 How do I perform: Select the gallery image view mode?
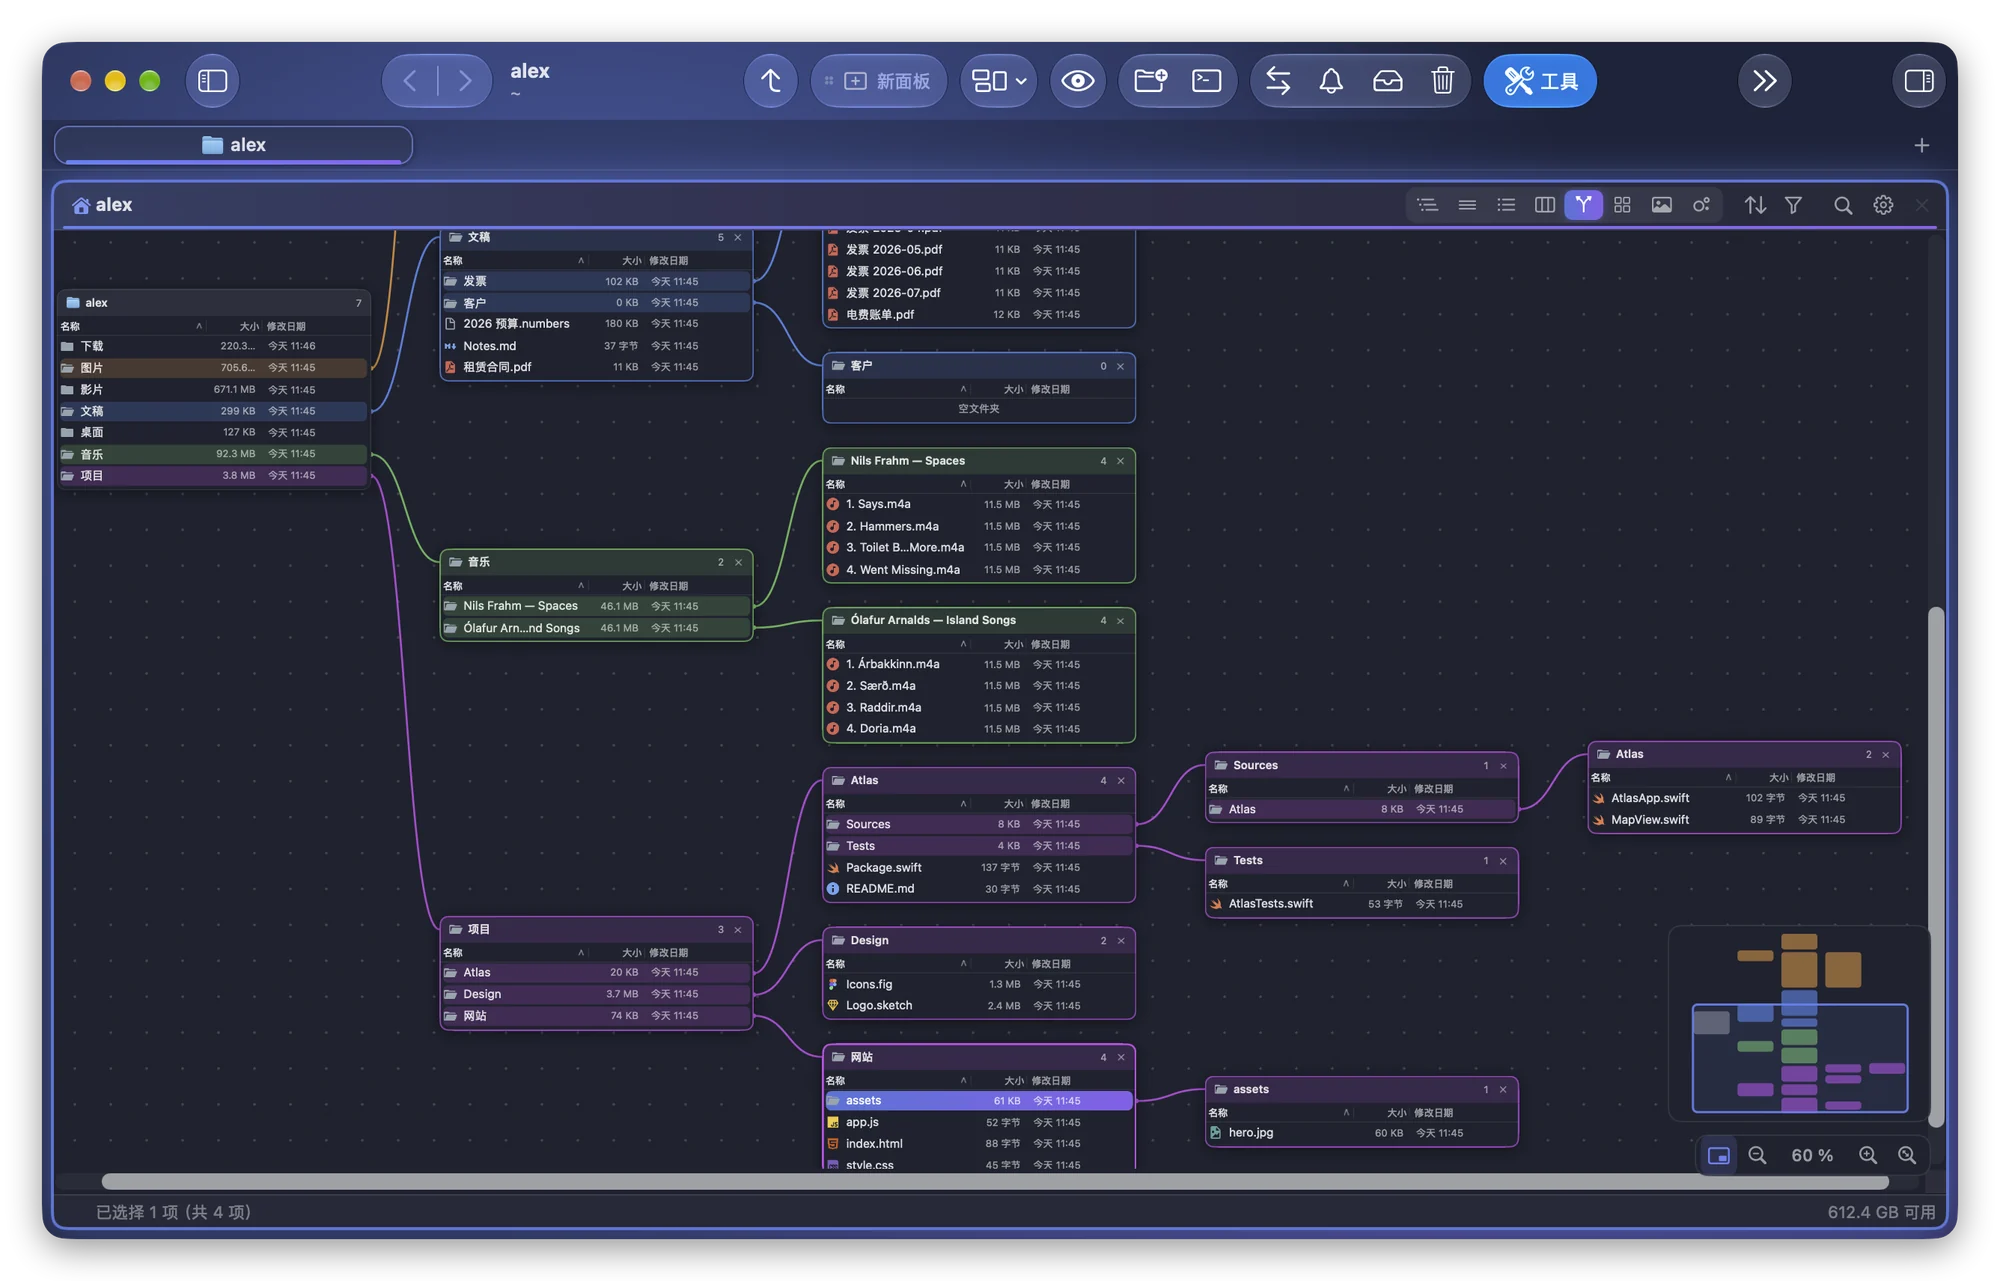[x=1661, y=205]
